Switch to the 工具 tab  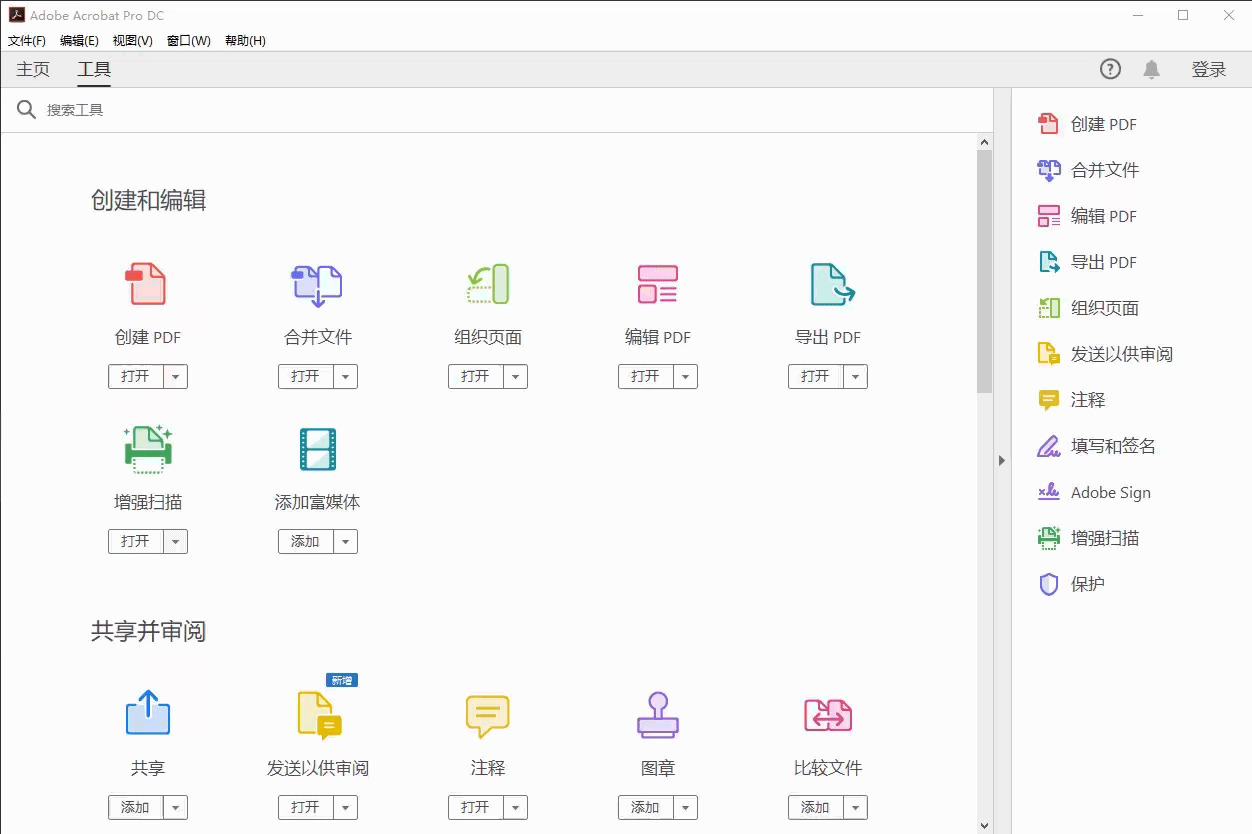pos(94,69)
